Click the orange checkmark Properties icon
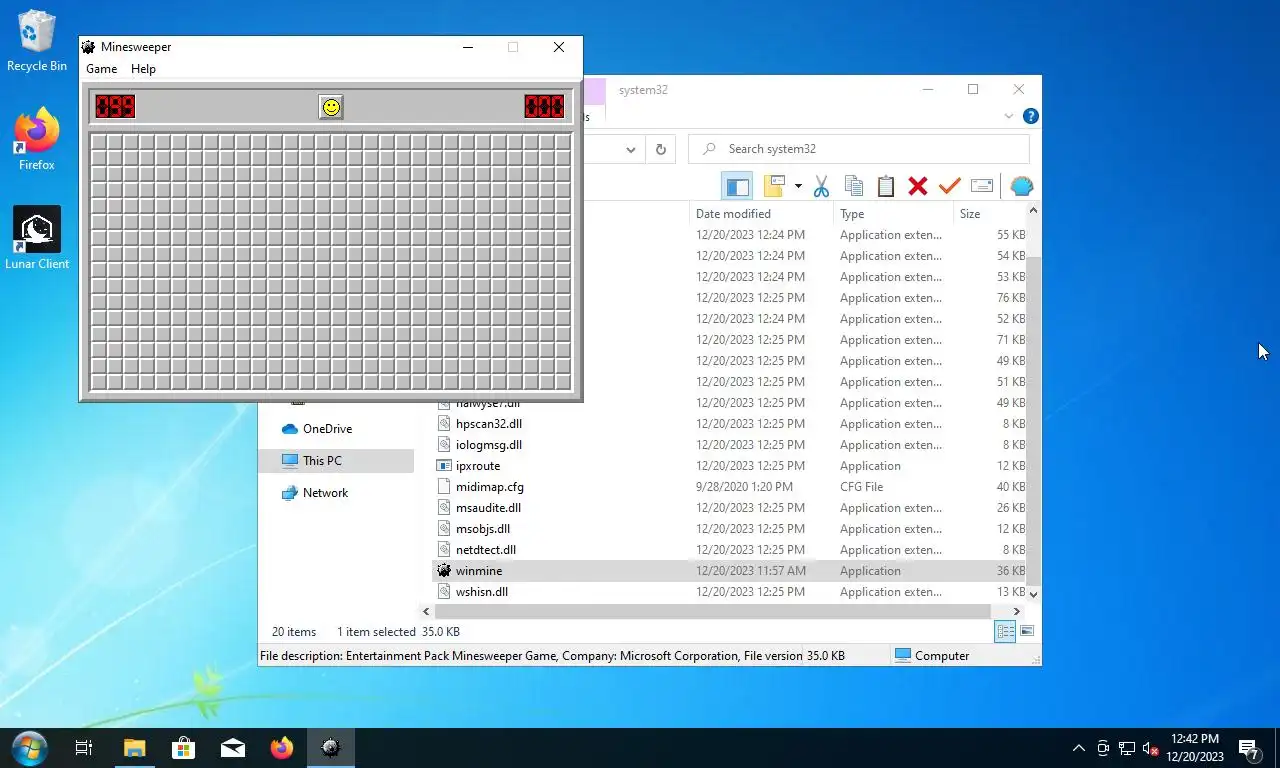Screen dimensions: 1280x768 950,186
